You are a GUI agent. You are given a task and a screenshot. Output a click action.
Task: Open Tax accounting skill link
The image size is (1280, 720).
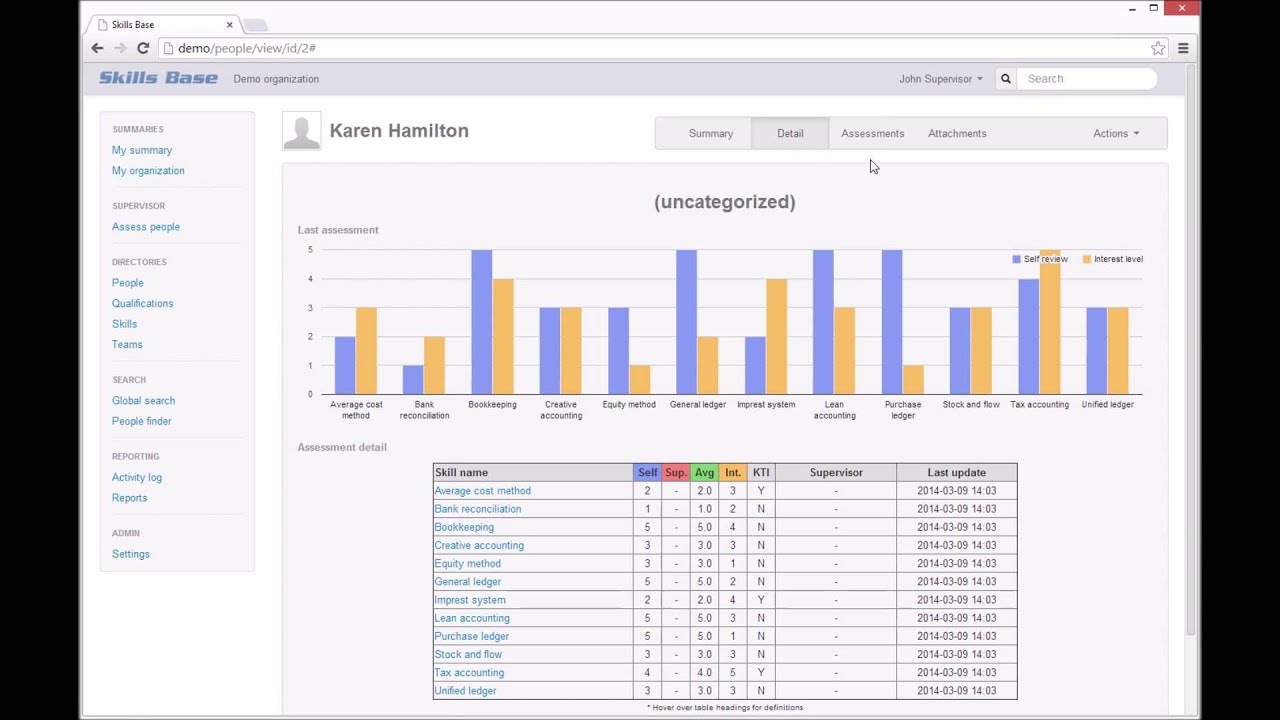[469, 673]
